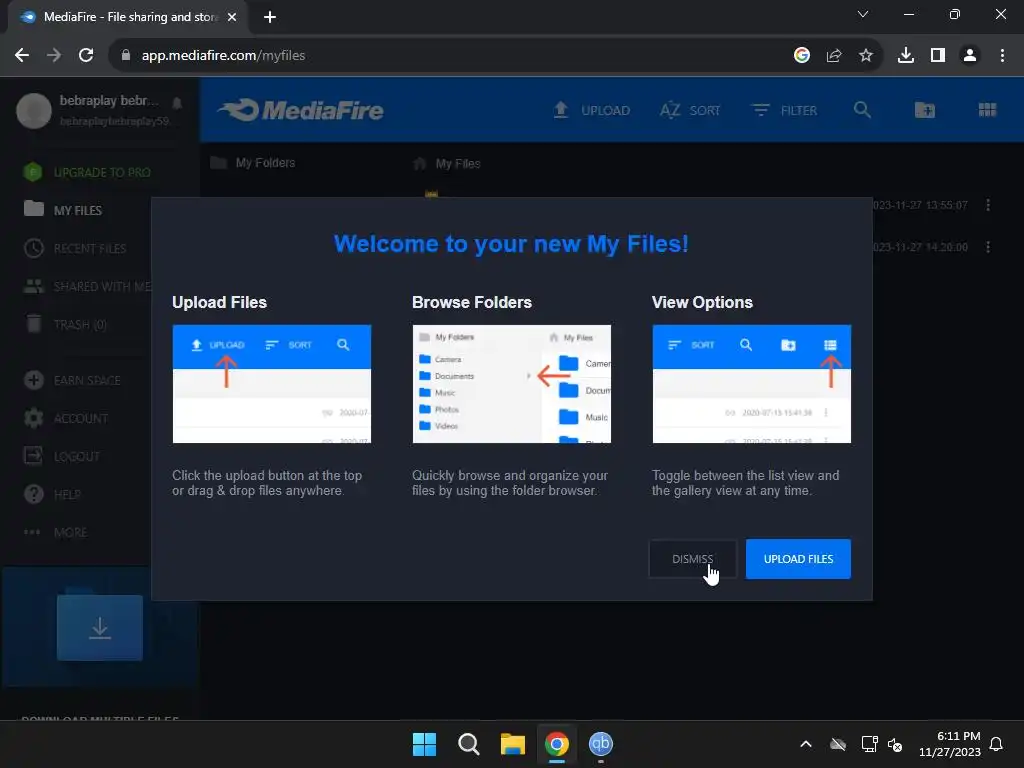
Task: Go forward in the browser
Action: pos(54,56)
